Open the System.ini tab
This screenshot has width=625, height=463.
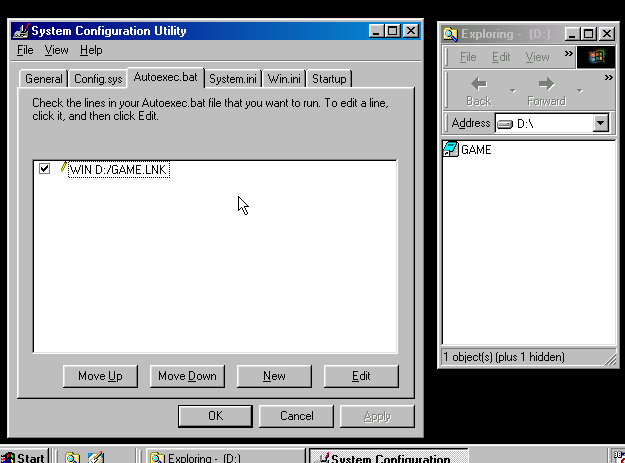point(234,79)
